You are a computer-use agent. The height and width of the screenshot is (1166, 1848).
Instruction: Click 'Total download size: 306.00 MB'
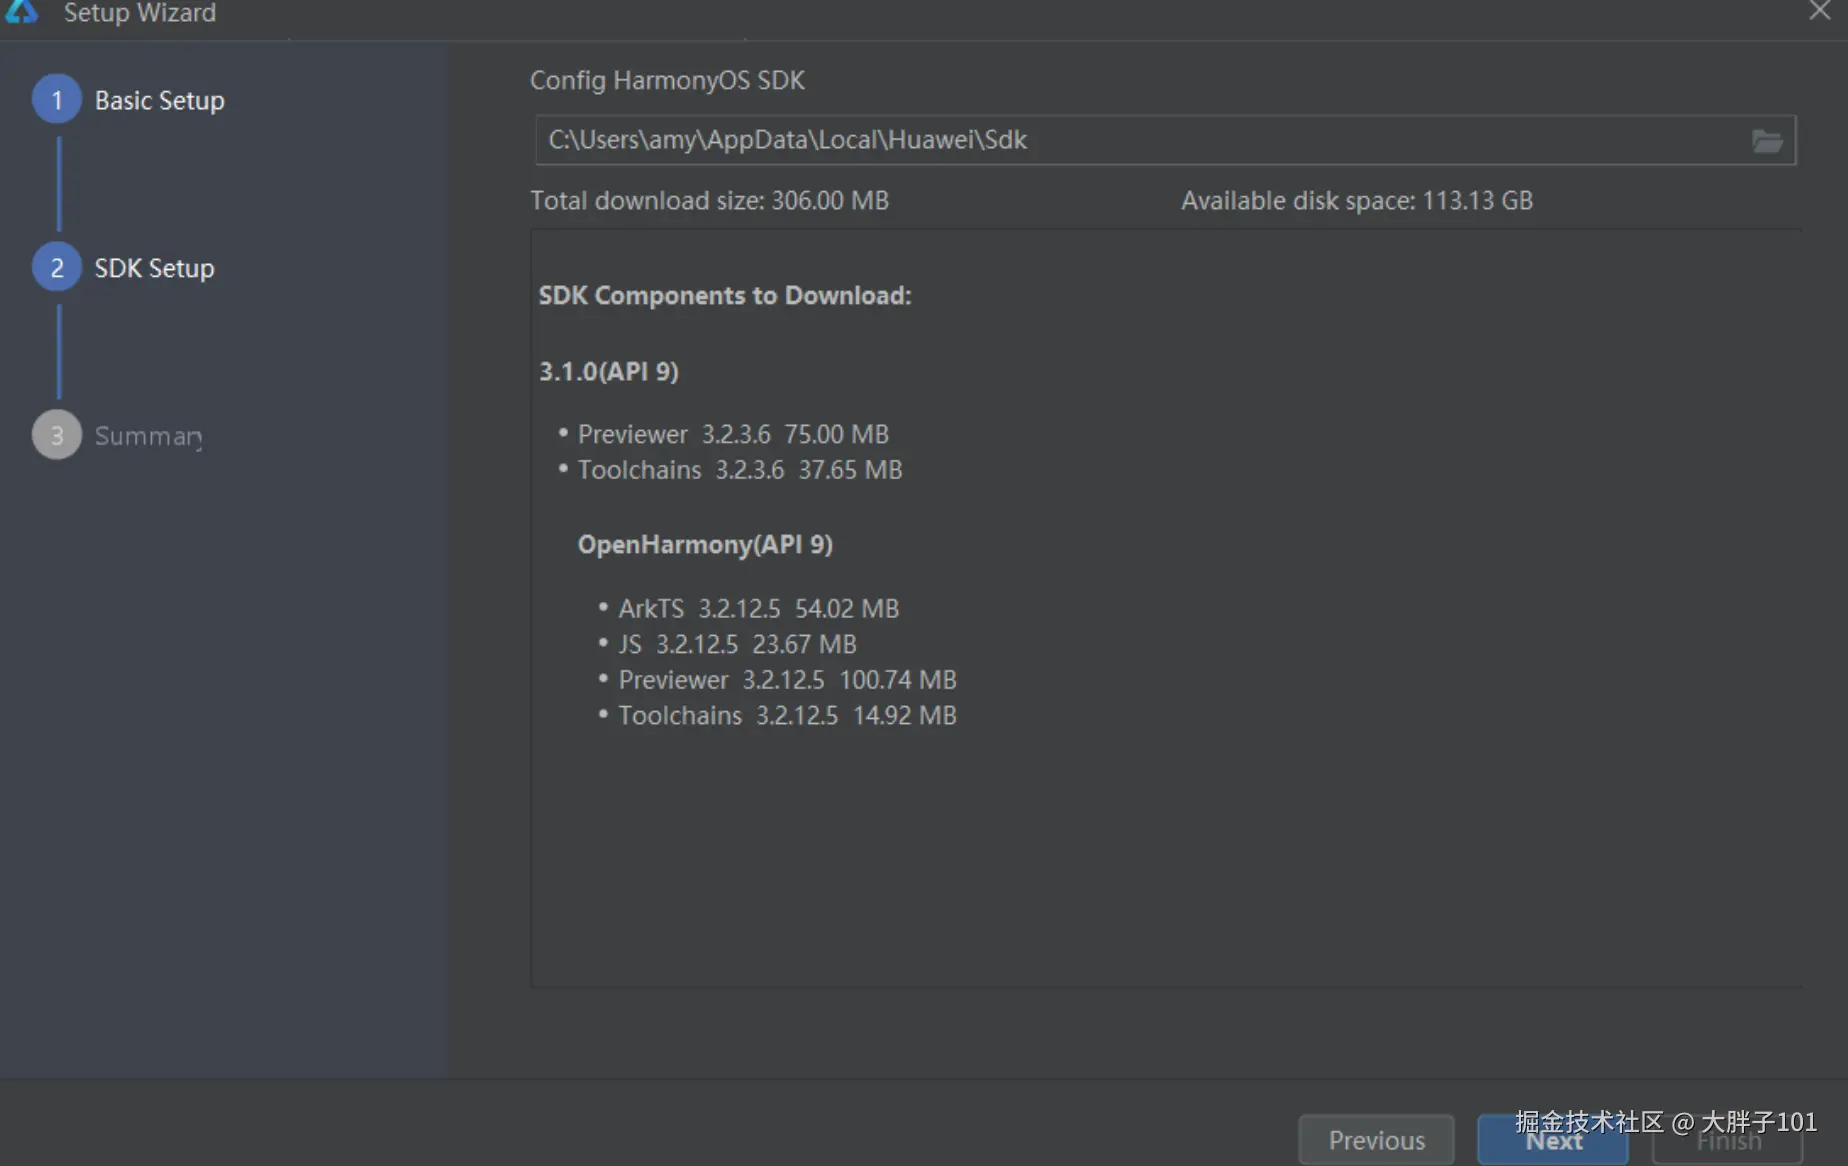click(x=709, y=201)
